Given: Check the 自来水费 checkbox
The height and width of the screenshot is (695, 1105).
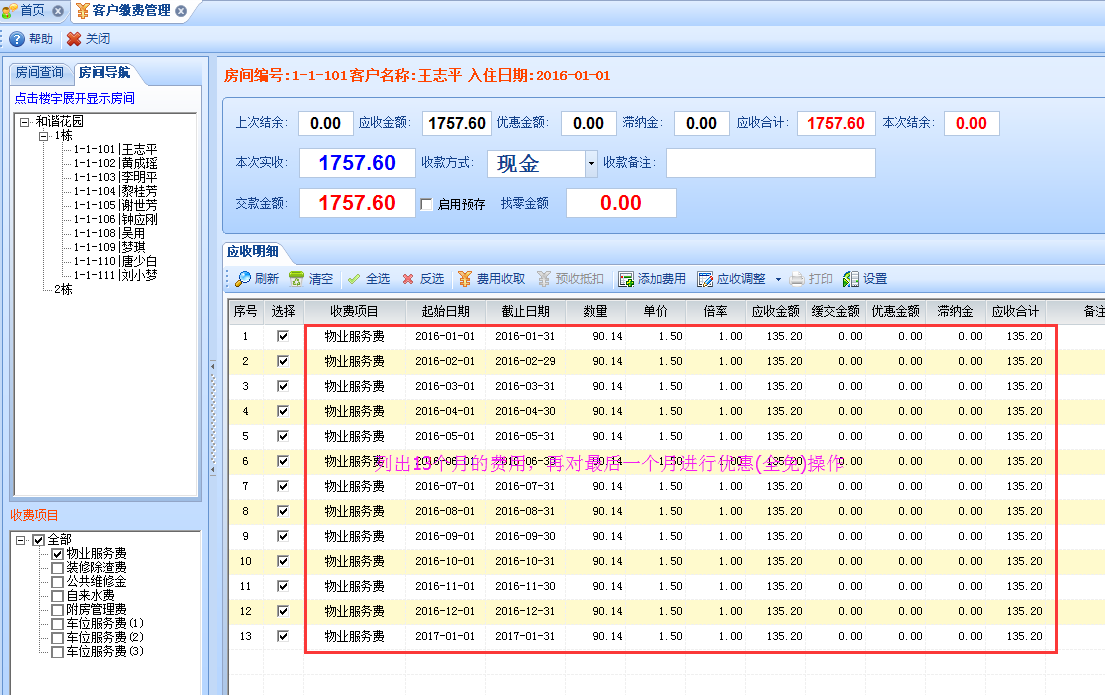Looking at the screenshot, I should [58, 596].
